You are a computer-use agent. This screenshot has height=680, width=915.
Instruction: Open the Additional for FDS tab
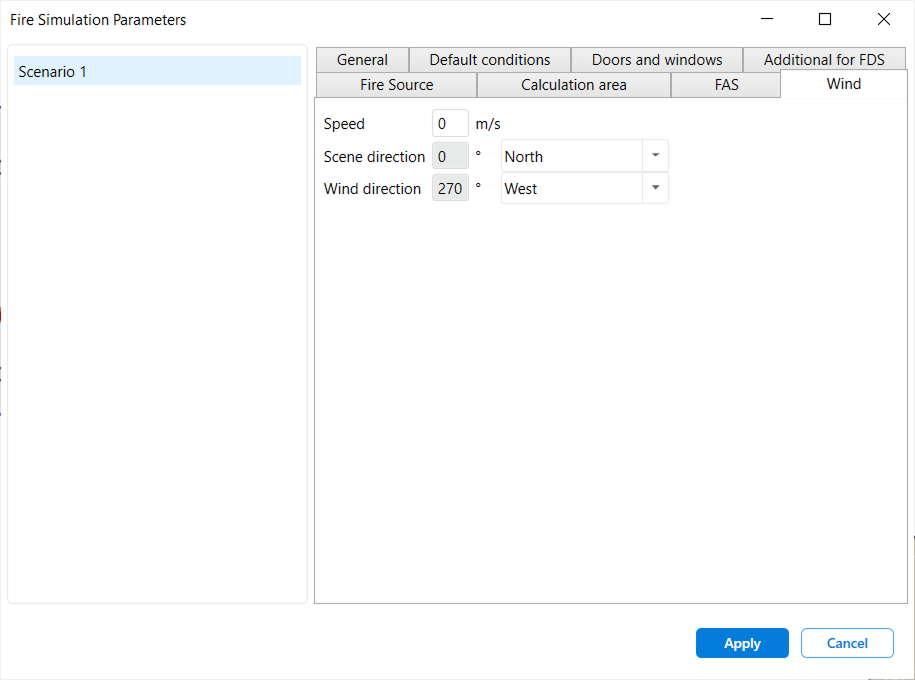click(824, 60)
